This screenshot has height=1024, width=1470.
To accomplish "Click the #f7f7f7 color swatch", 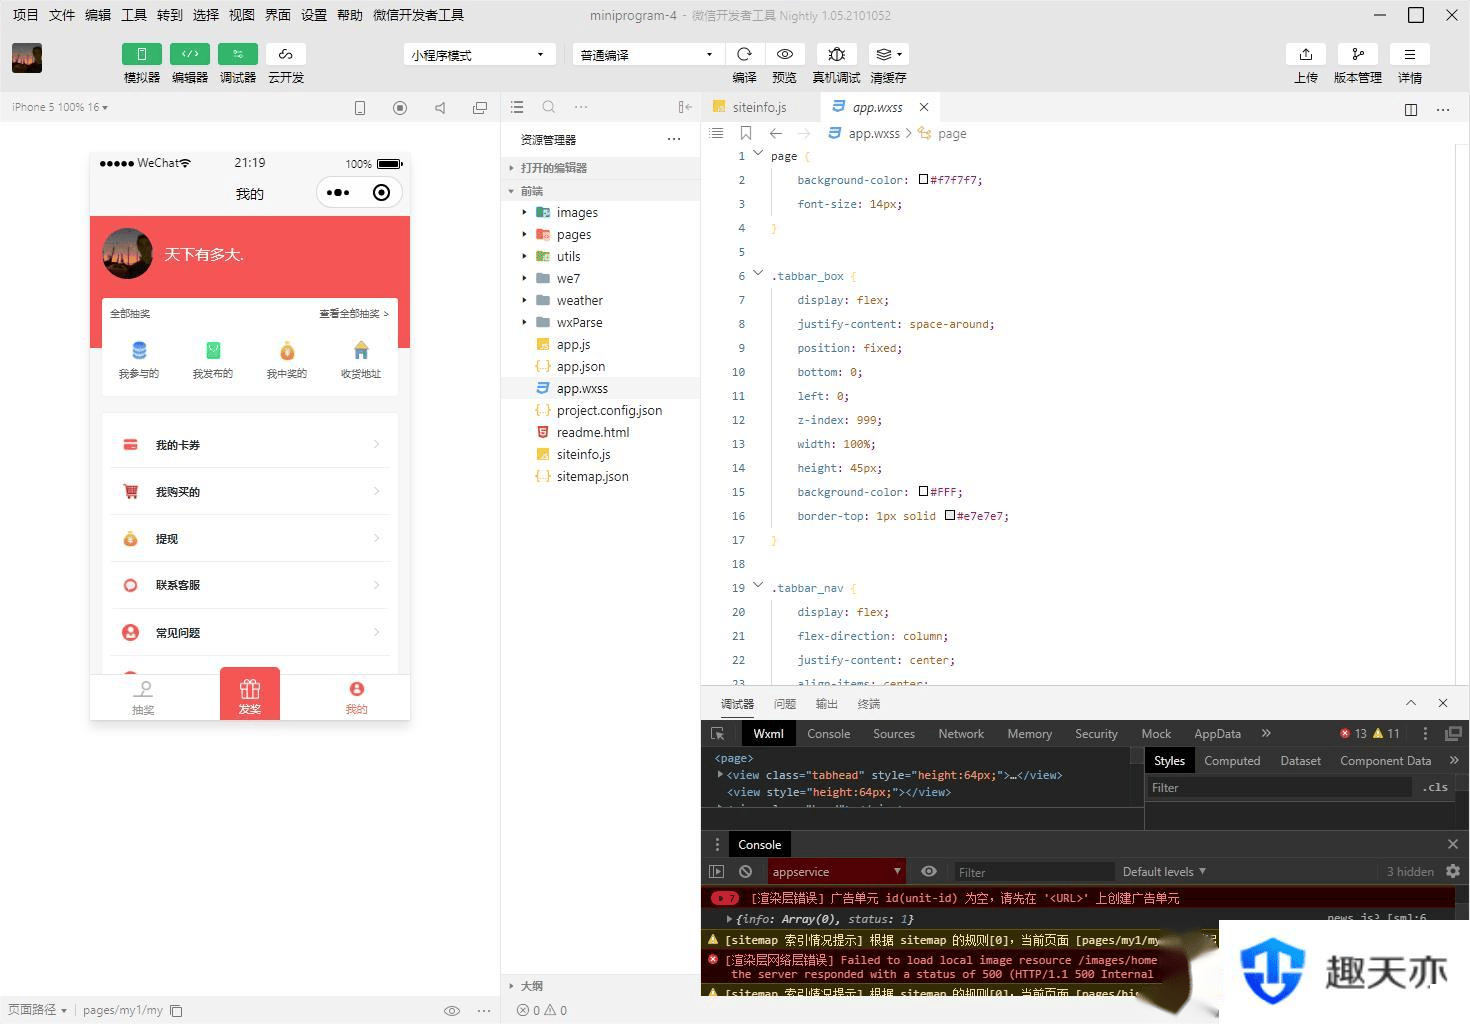I will click(x=924, y=180).
